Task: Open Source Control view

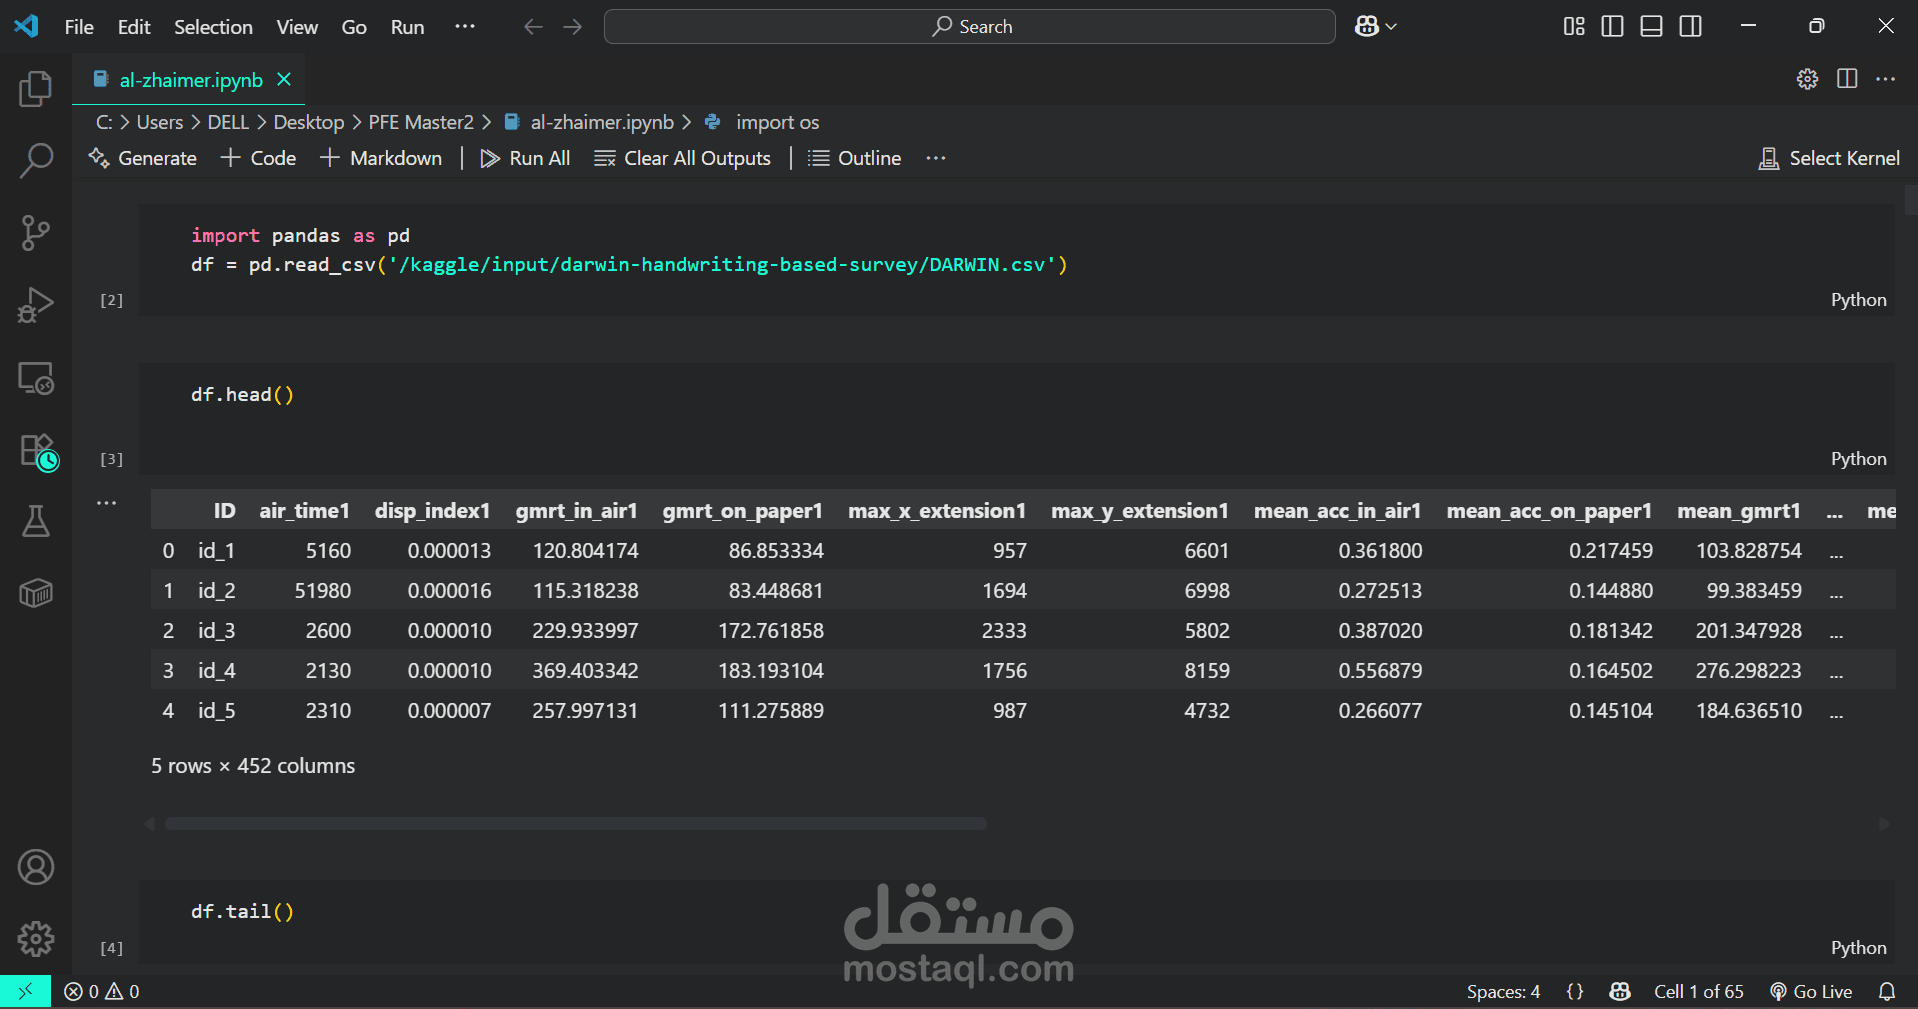Action: click(36, 233)
